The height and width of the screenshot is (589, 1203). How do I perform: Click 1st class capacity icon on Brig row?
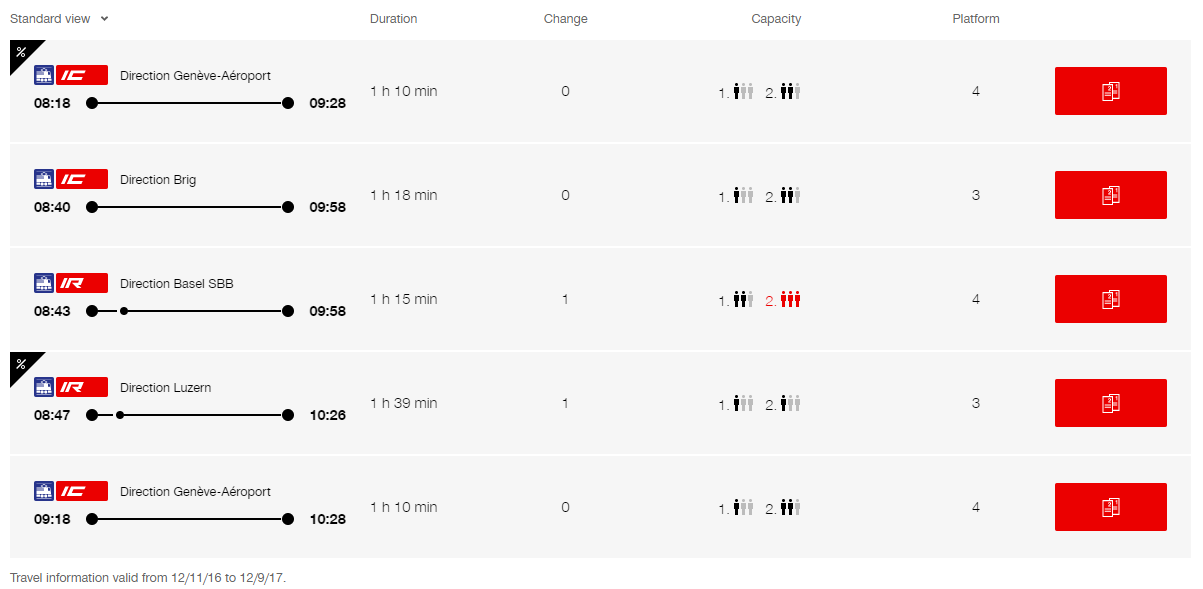click(x=743, y=195)
